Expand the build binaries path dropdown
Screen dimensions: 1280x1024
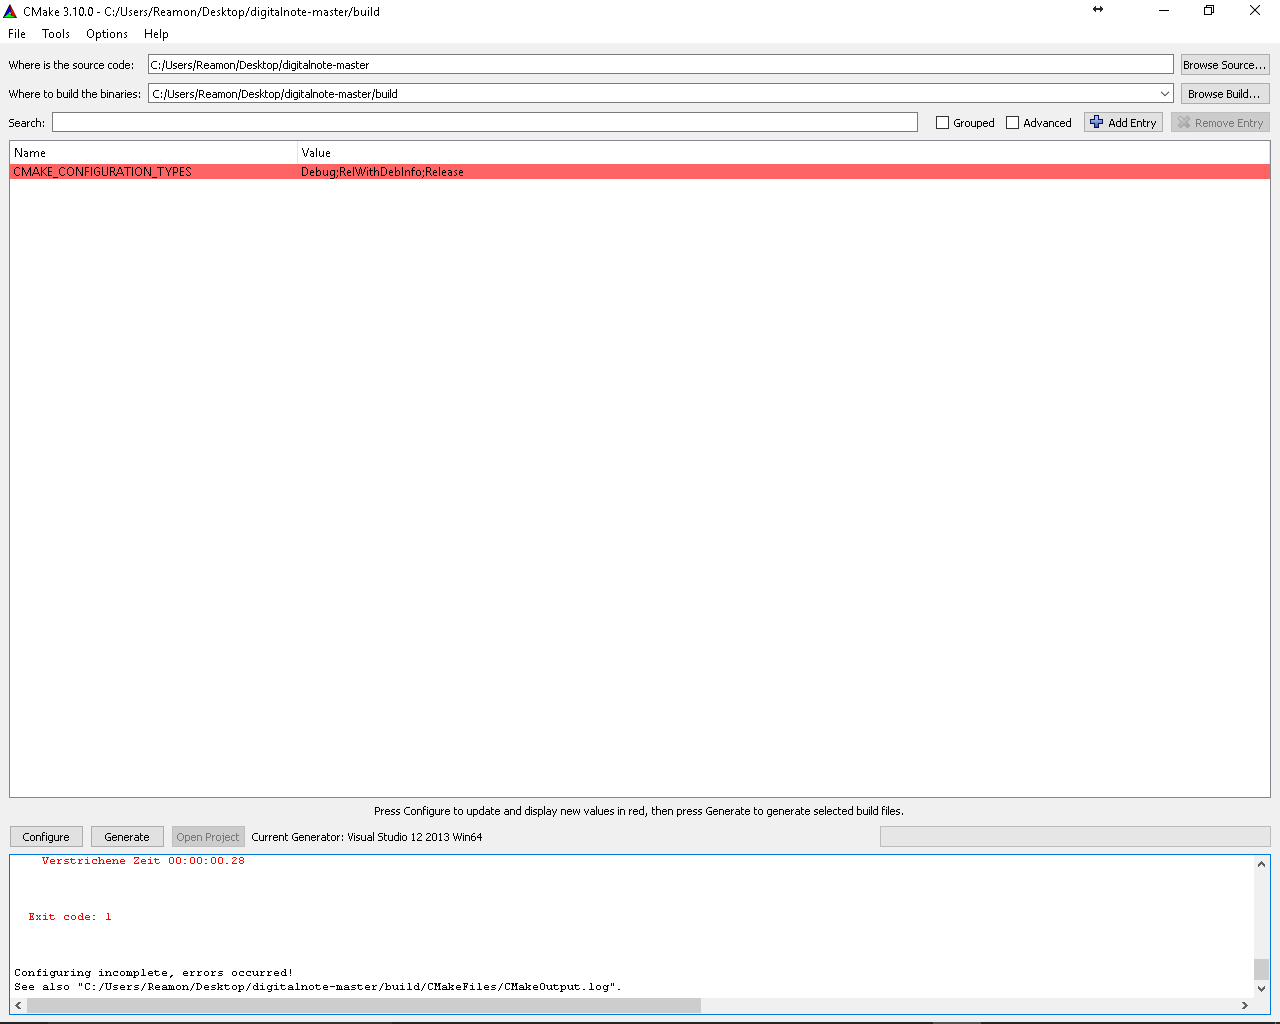pos(1165,94)
